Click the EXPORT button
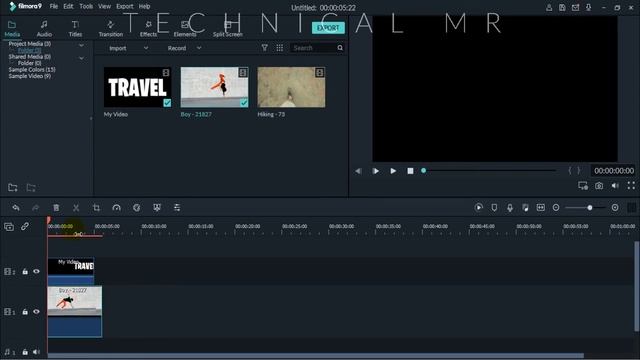 tap(328, 28)
